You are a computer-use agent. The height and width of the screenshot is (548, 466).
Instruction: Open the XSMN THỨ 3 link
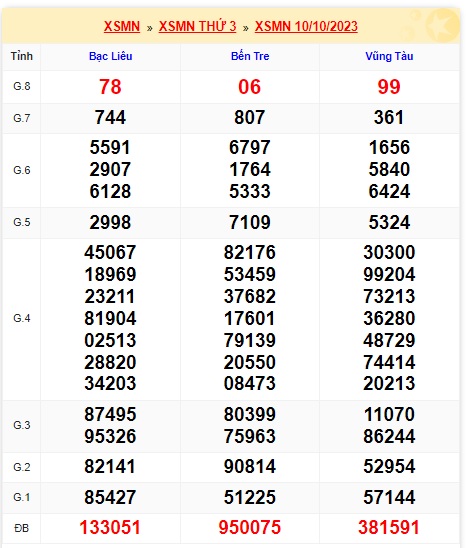[x=198, y=27]
